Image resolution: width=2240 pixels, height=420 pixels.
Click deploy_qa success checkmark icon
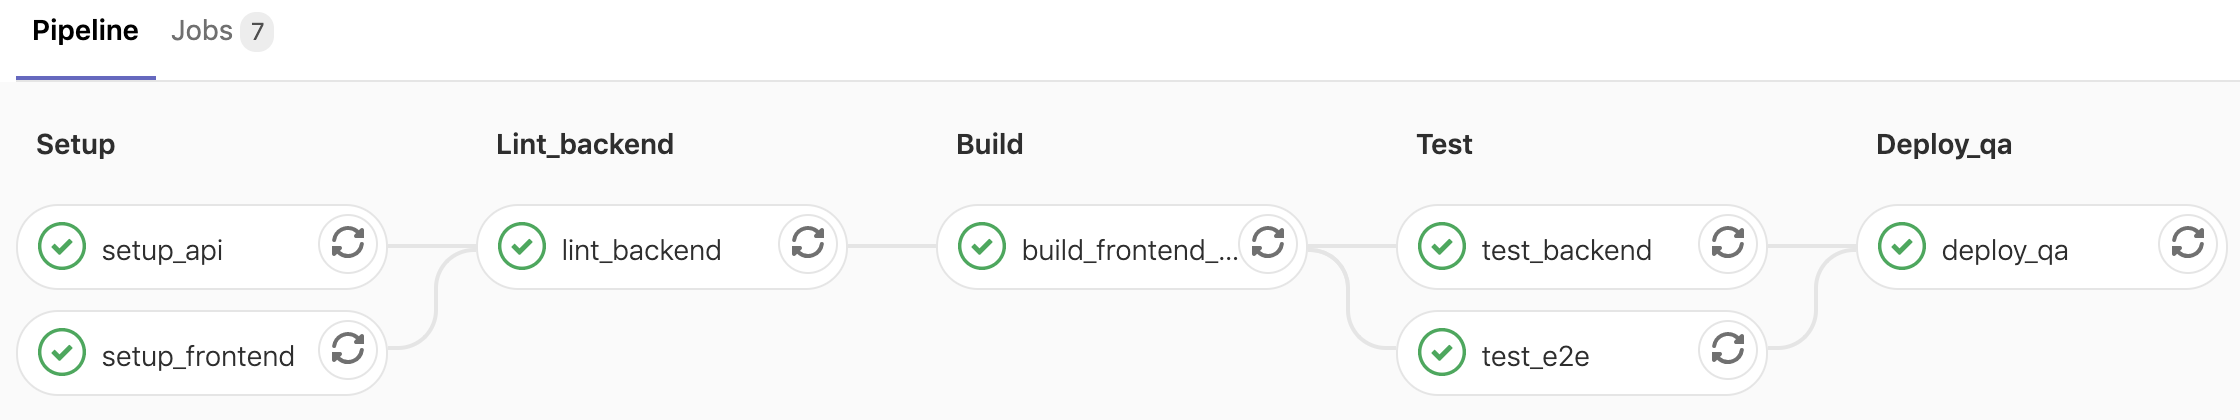[x=1902, y=247]
